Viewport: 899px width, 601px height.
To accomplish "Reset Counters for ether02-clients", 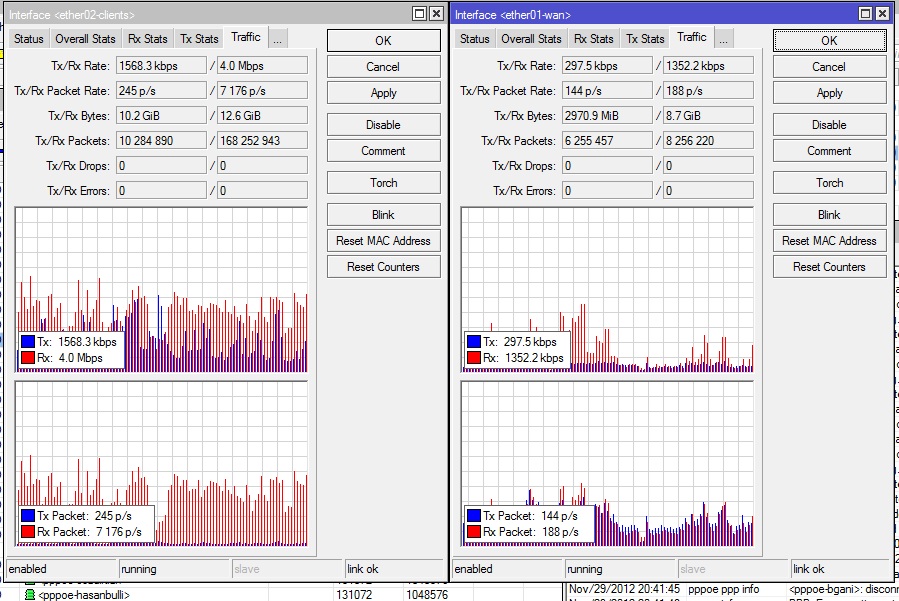I will pos(384,267).
